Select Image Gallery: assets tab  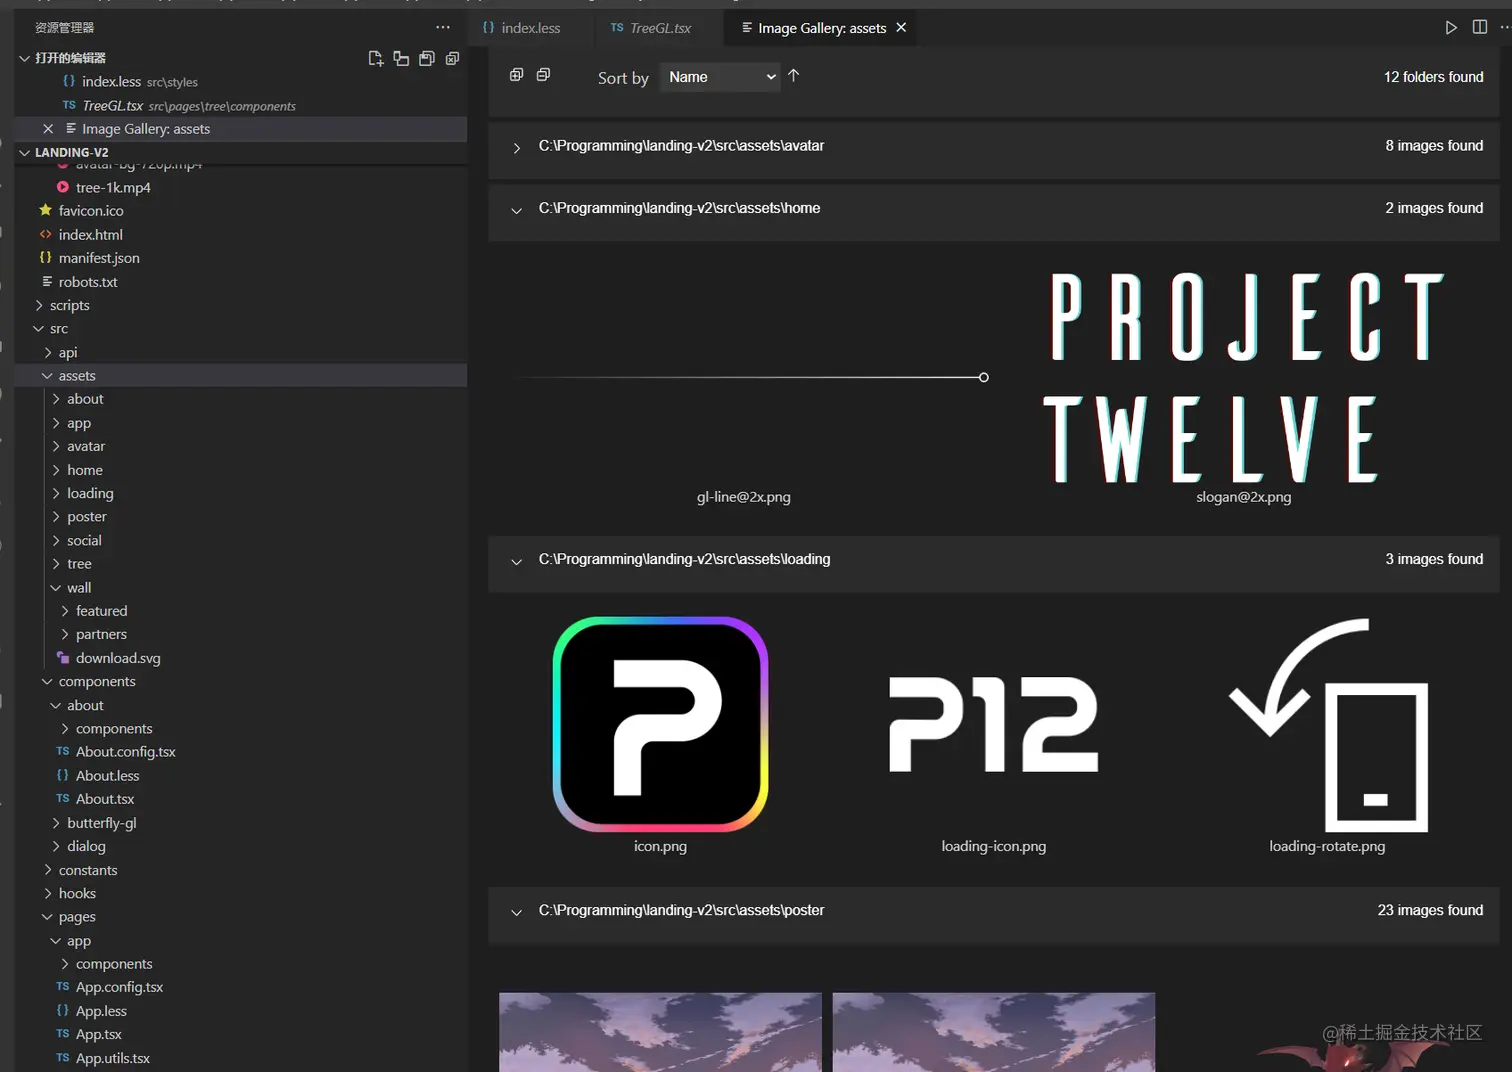[822, 28]
